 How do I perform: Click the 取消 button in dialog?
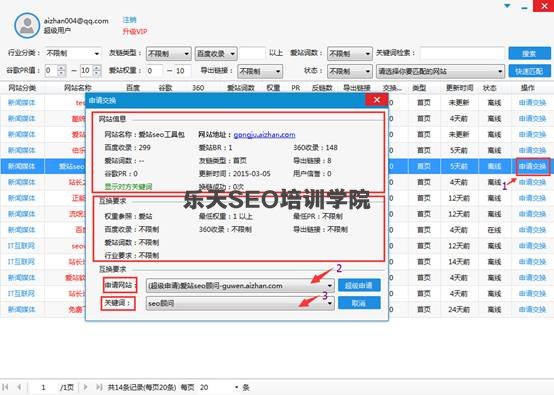(359, 303)
